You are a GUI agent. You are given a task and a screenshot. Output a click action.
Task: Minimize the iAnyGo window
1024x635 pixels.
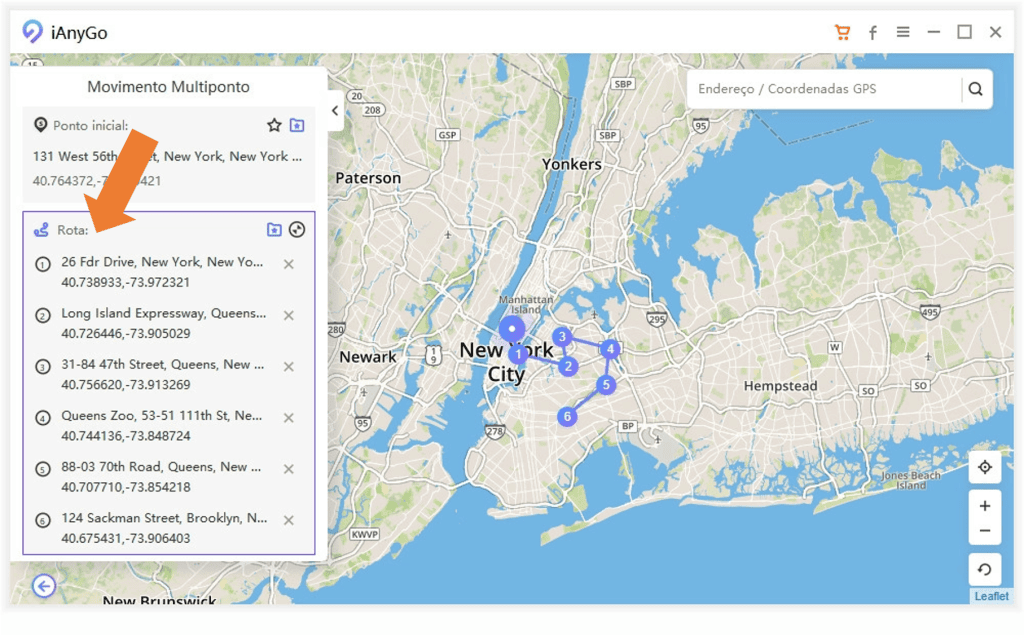(934, 31)
